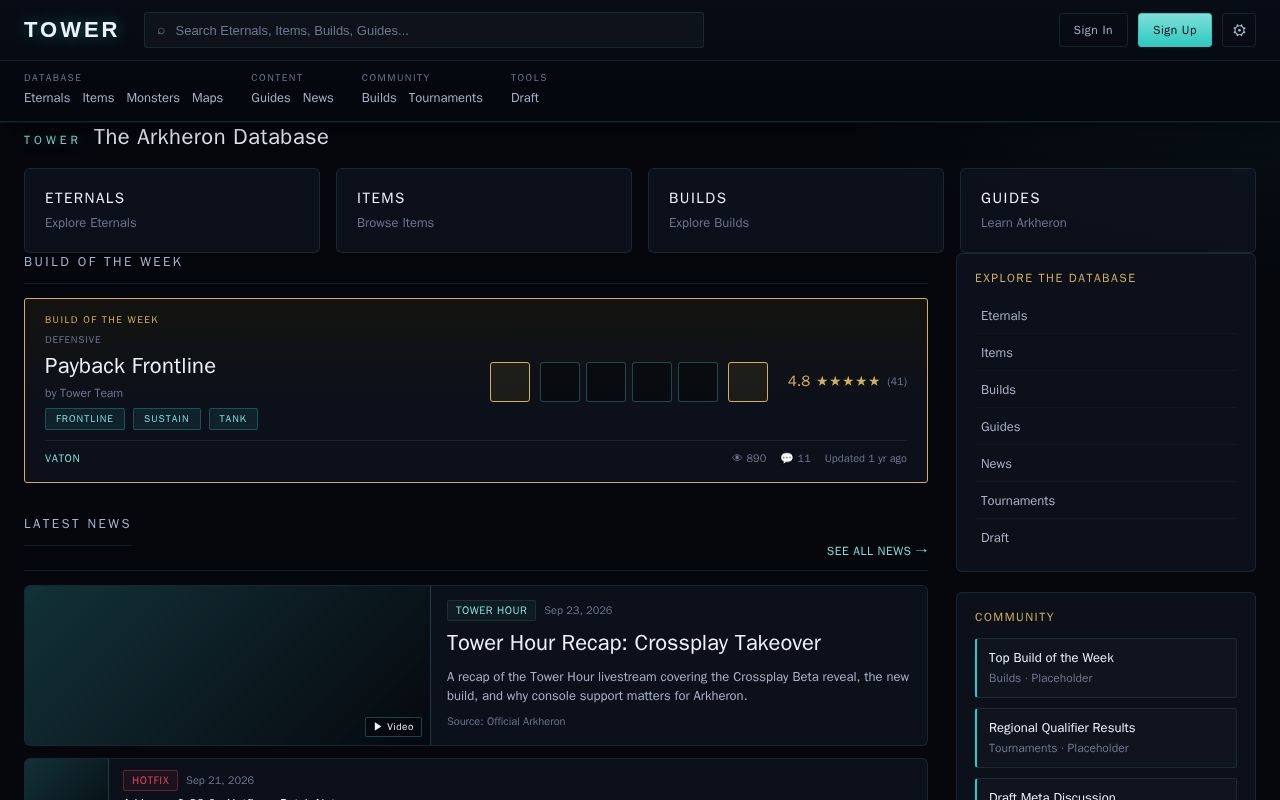
Task: Select the TANK tag
Action: click(x=233, y=419)
